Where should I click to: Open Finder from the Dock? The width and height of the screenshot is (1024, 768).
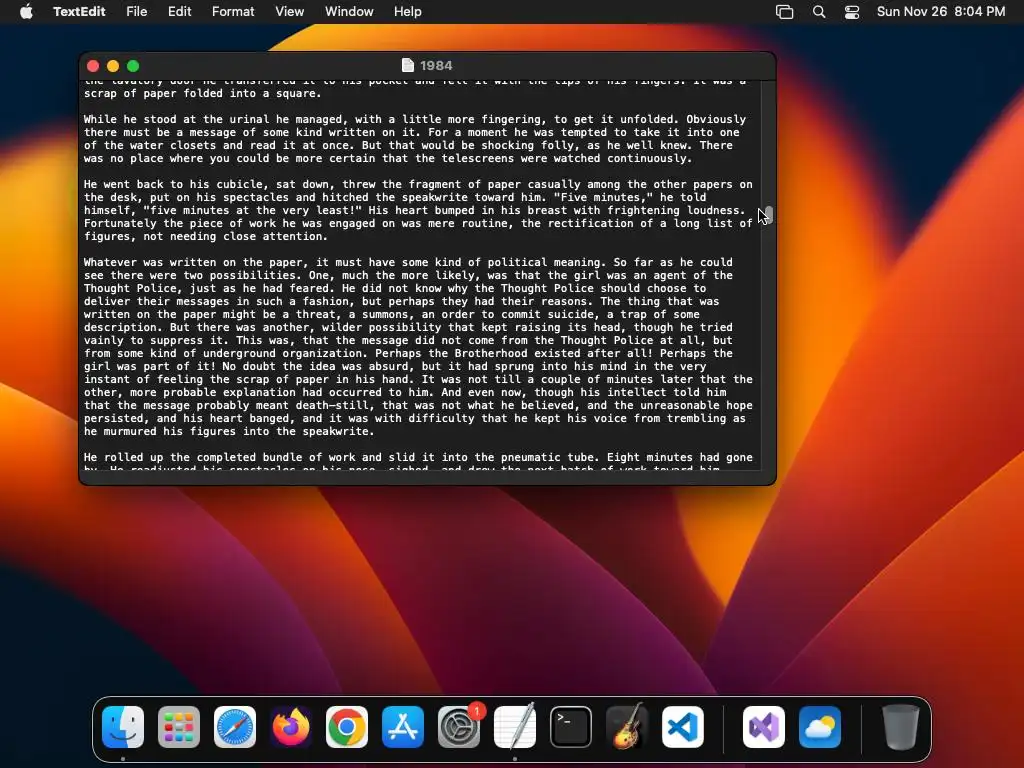[x=123, y=727]
